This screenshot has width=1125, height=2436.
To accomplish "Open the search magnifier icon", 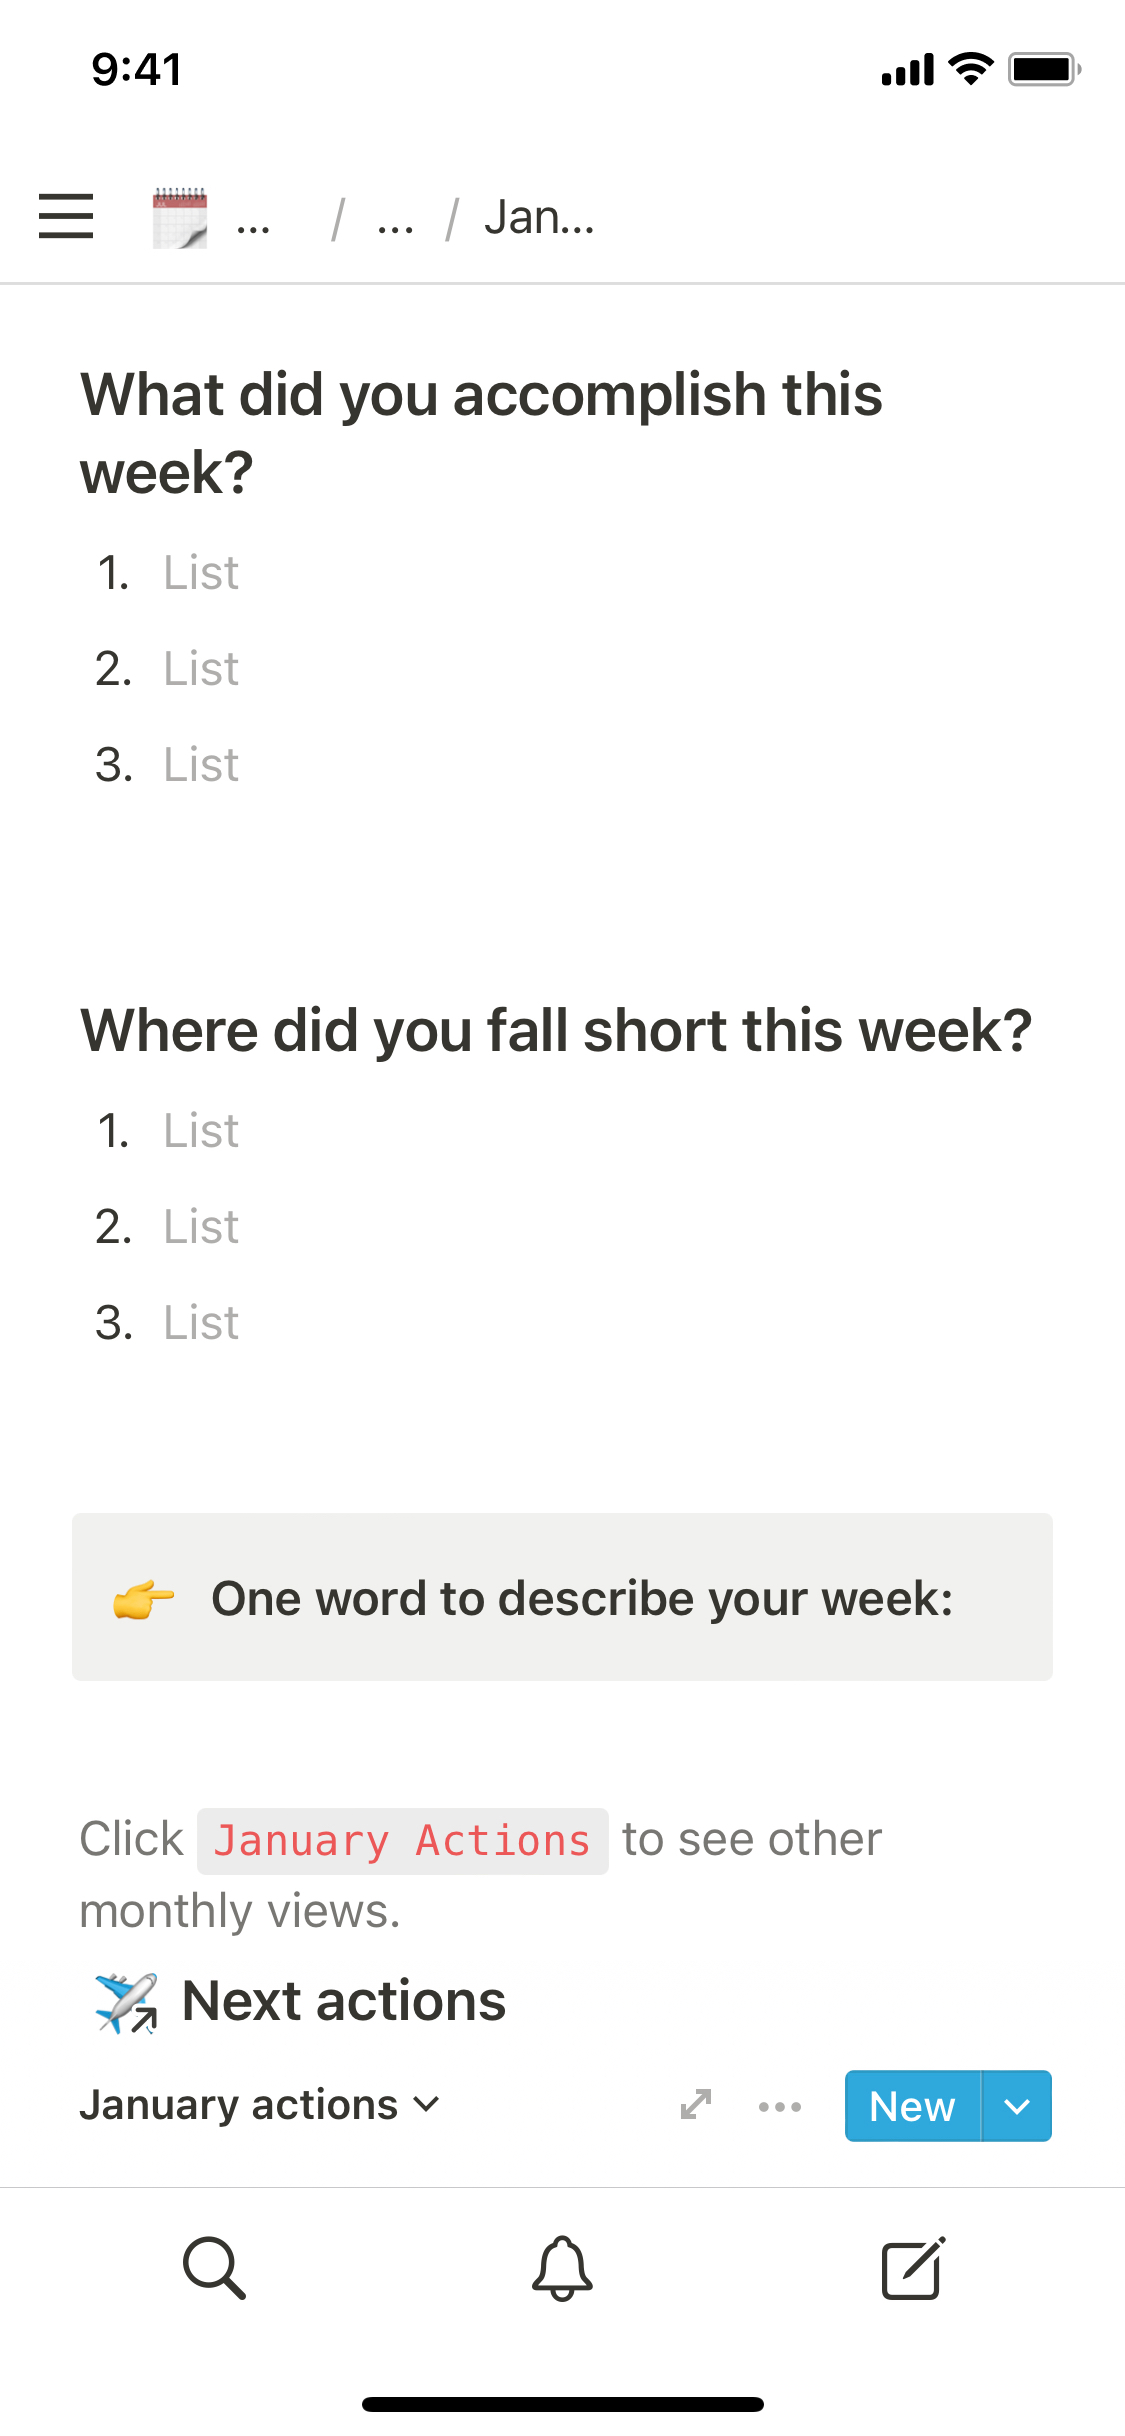I will [214, 2267].
